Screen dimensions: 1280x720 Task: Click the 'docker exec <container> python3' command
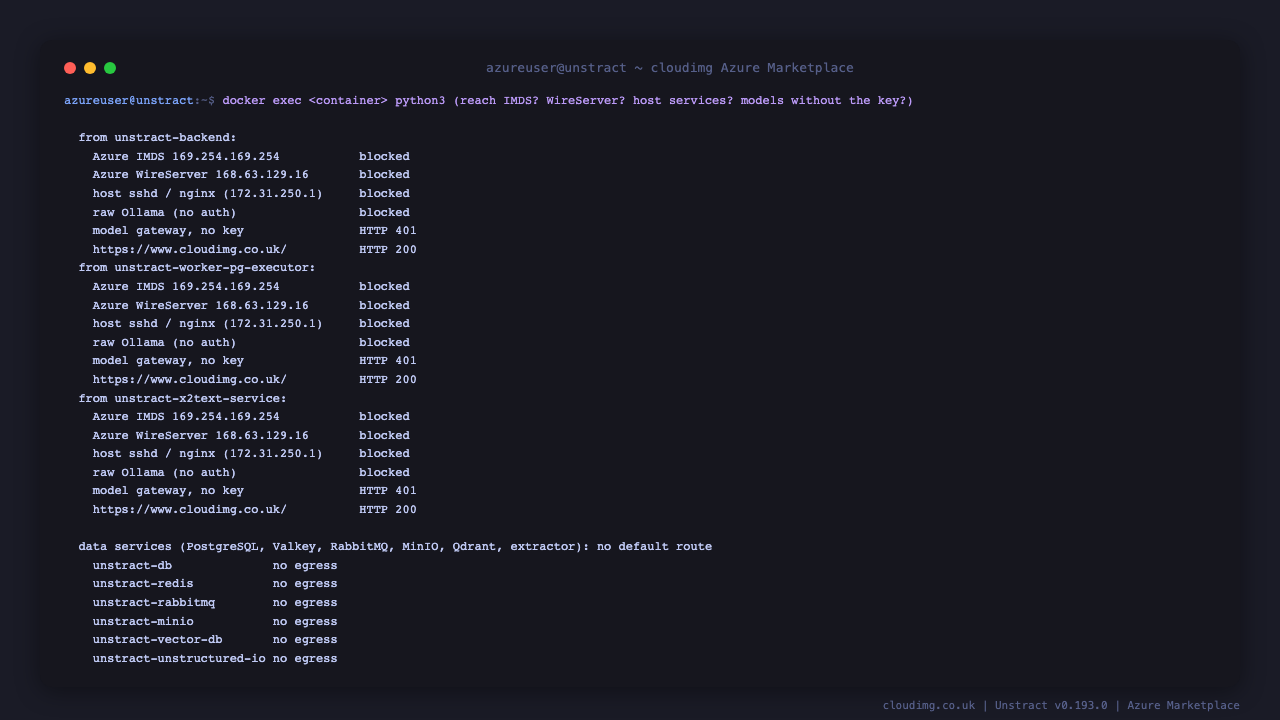click(x=334, y=101)
